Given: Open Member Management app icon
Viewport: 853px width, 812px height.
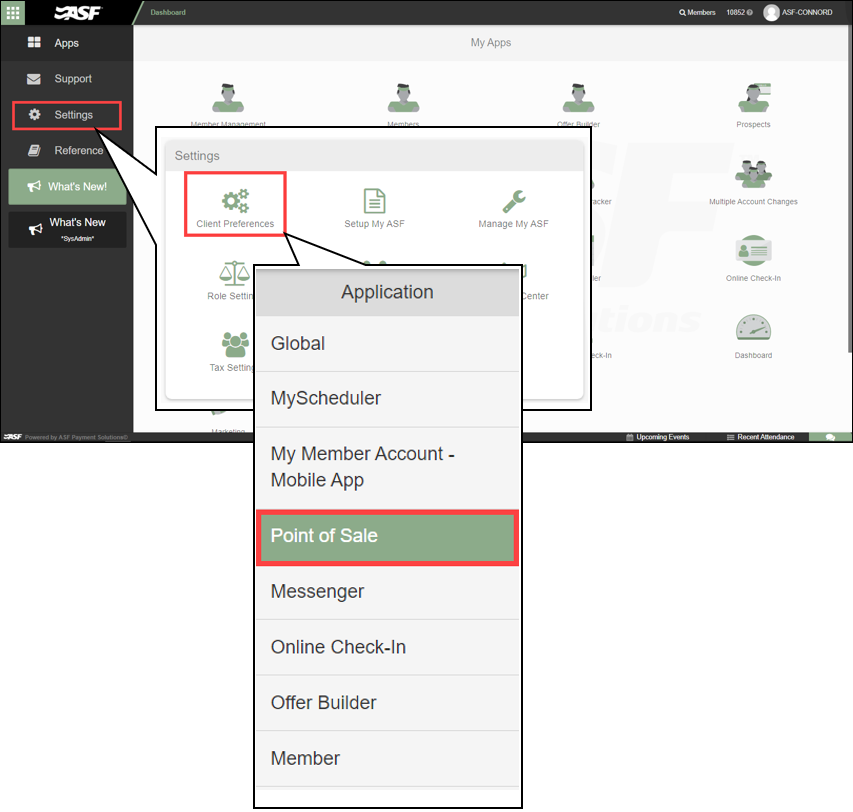Looking at the screenshot, I should point(228,98).
